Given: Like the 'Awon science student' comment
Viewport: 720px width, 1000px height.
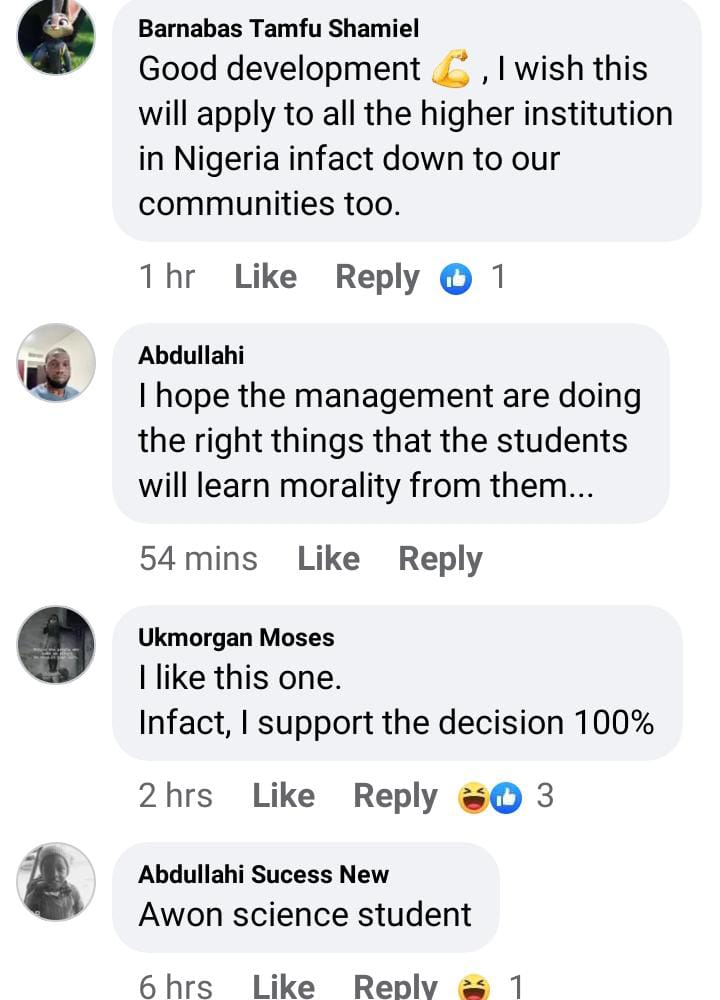Looking at the screenshot, I should (x=283, y=988).
